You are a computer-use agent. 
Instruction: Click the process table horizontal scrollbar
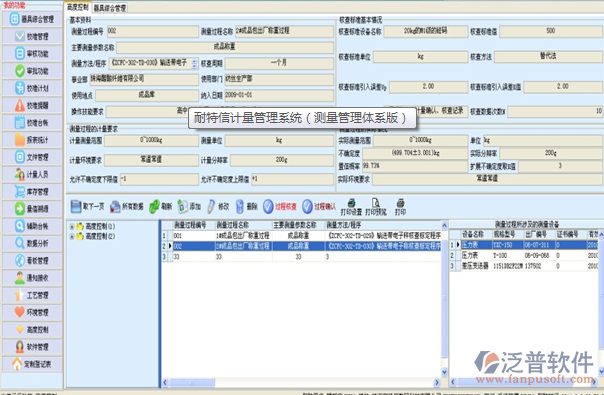[301, 383]
